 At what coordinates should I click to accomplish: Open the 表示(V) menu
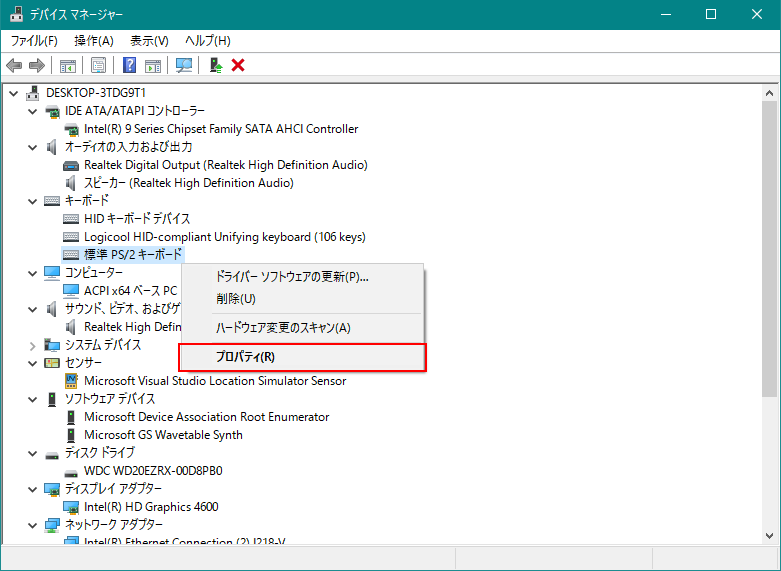point(149,40)
